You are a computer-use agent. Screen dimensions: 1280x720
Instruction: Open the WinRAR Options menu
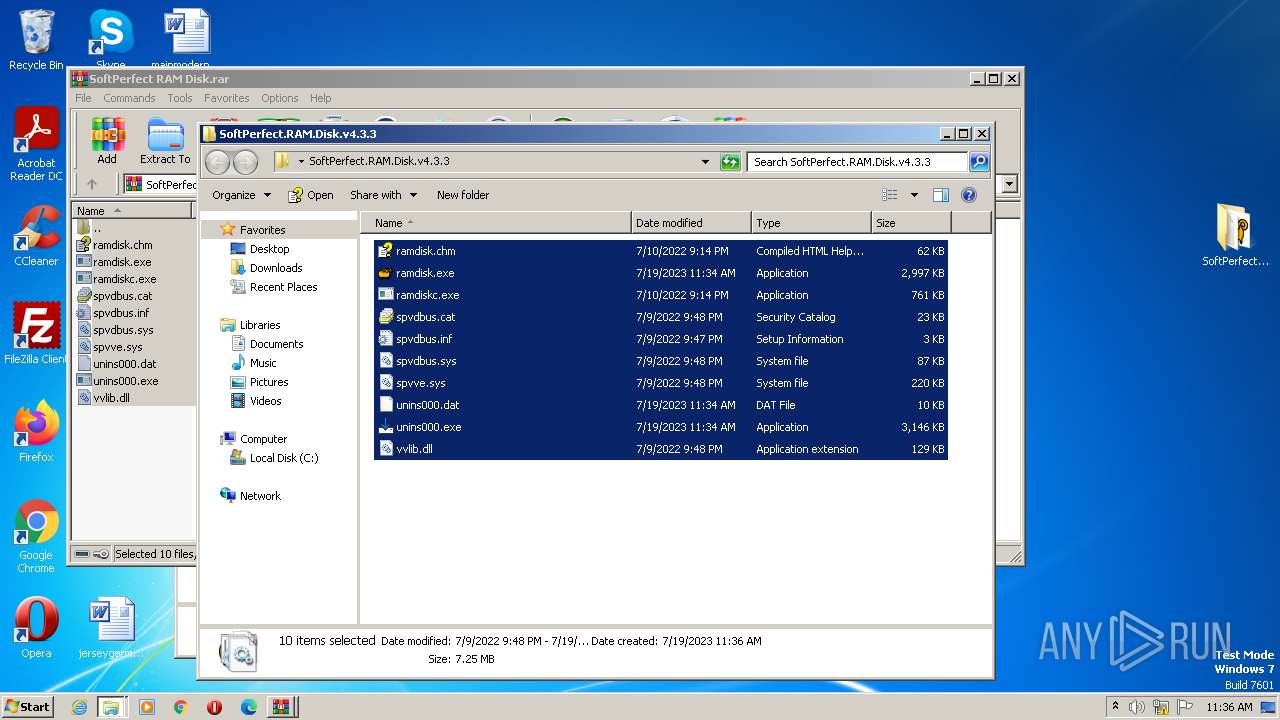[x=280, y=98]
